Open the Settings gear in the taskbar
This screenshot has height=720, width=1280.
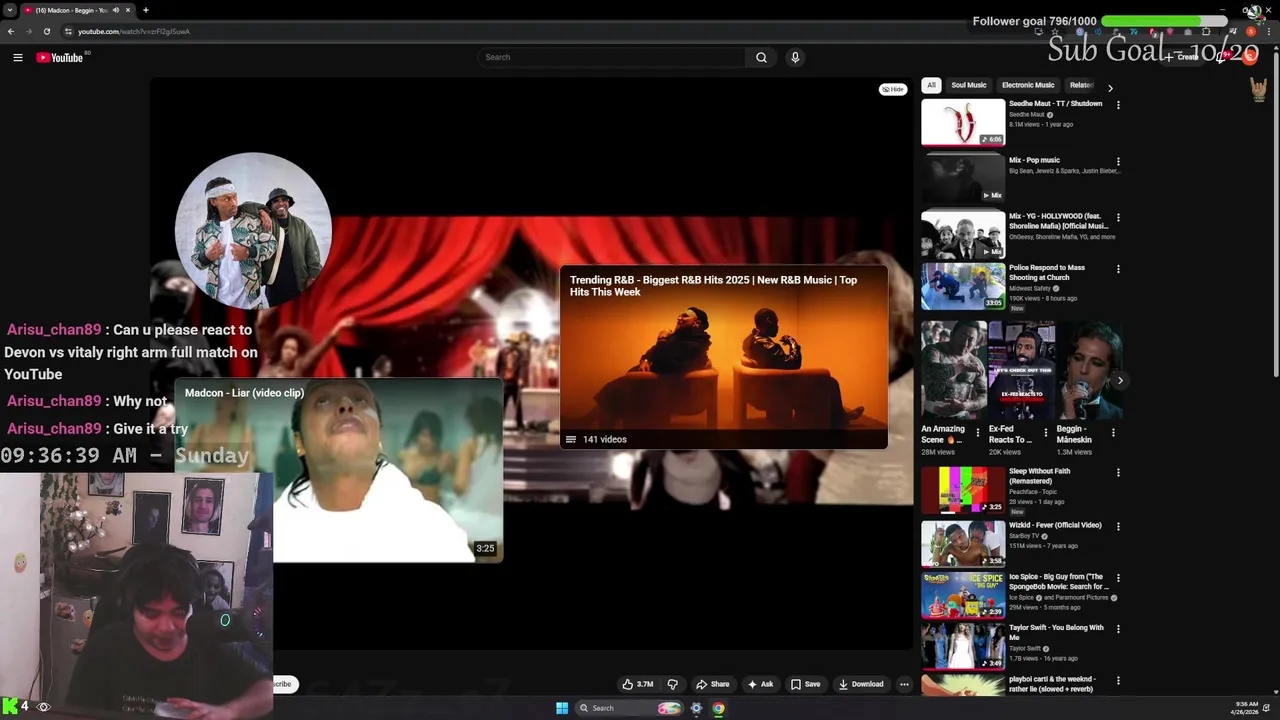tap(696, 708)
